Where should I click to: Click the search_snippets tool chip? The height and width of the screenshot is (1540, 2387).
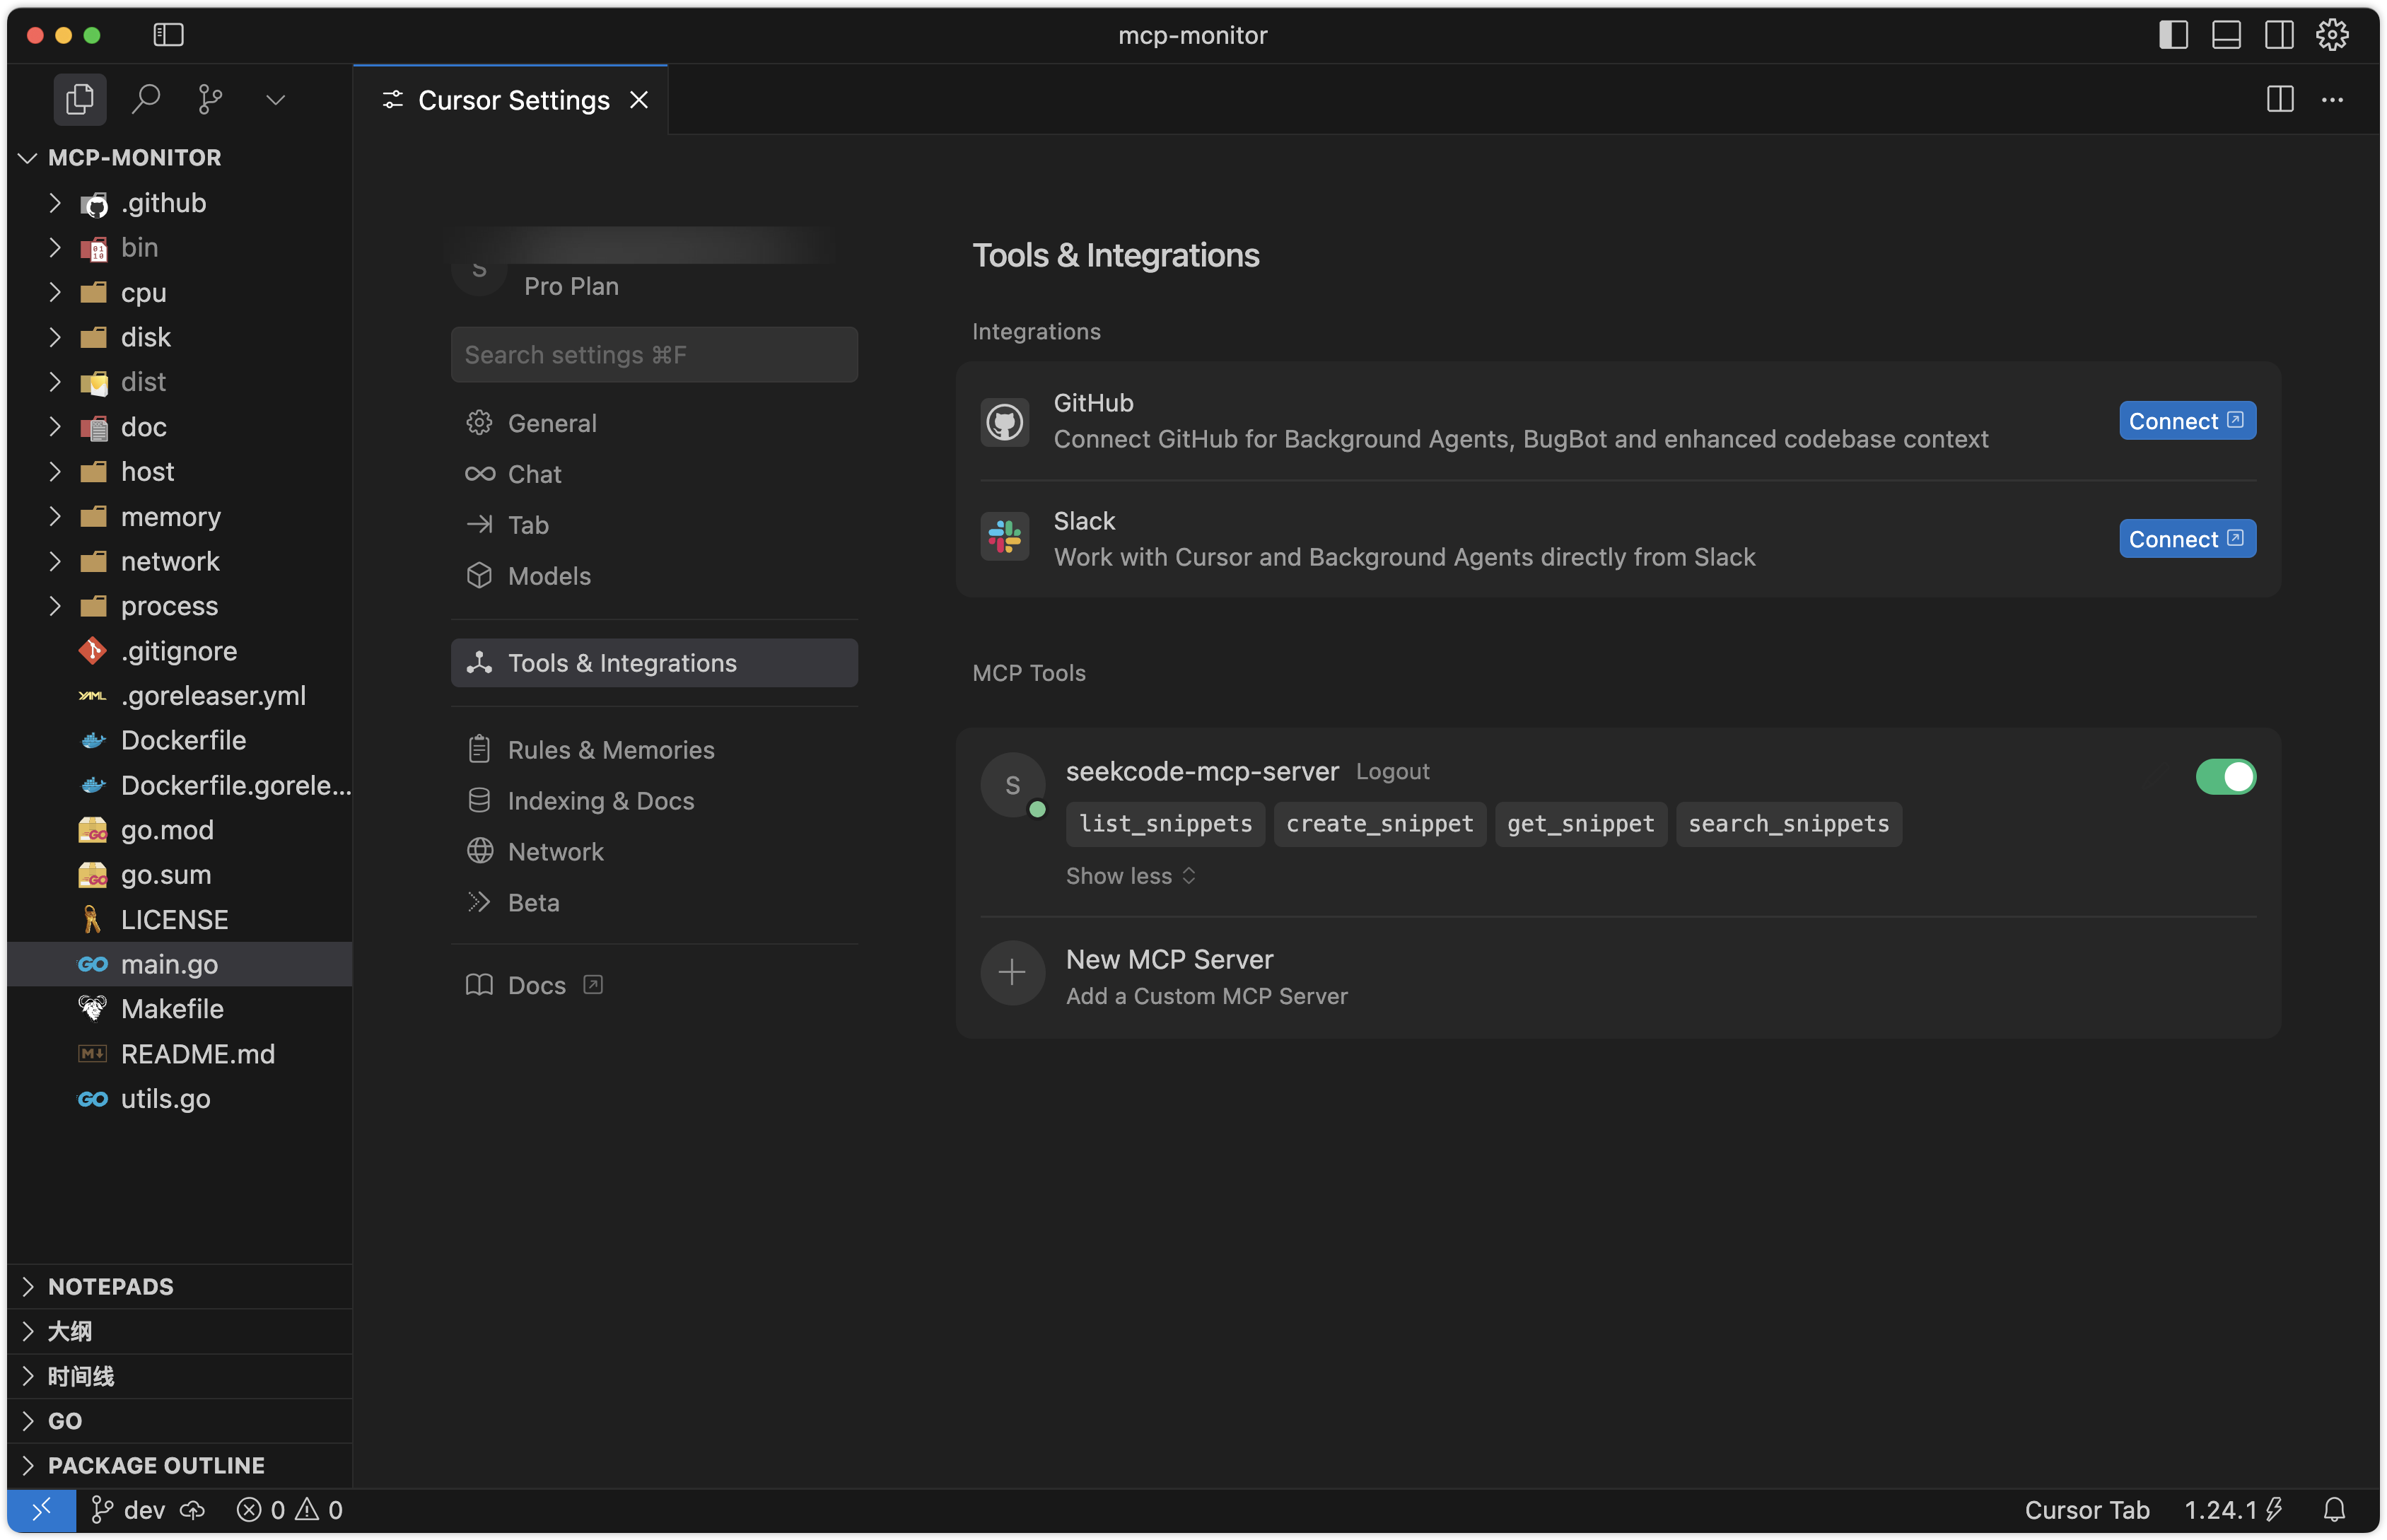(x=1789, y=824)
